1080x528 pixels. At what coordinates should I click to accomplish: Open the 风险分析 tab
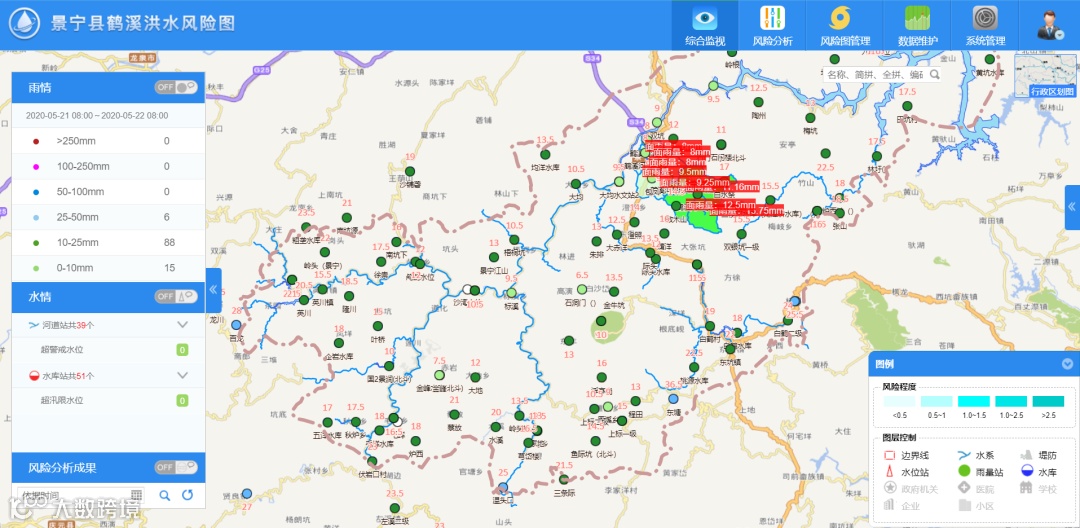coord(772,25)
